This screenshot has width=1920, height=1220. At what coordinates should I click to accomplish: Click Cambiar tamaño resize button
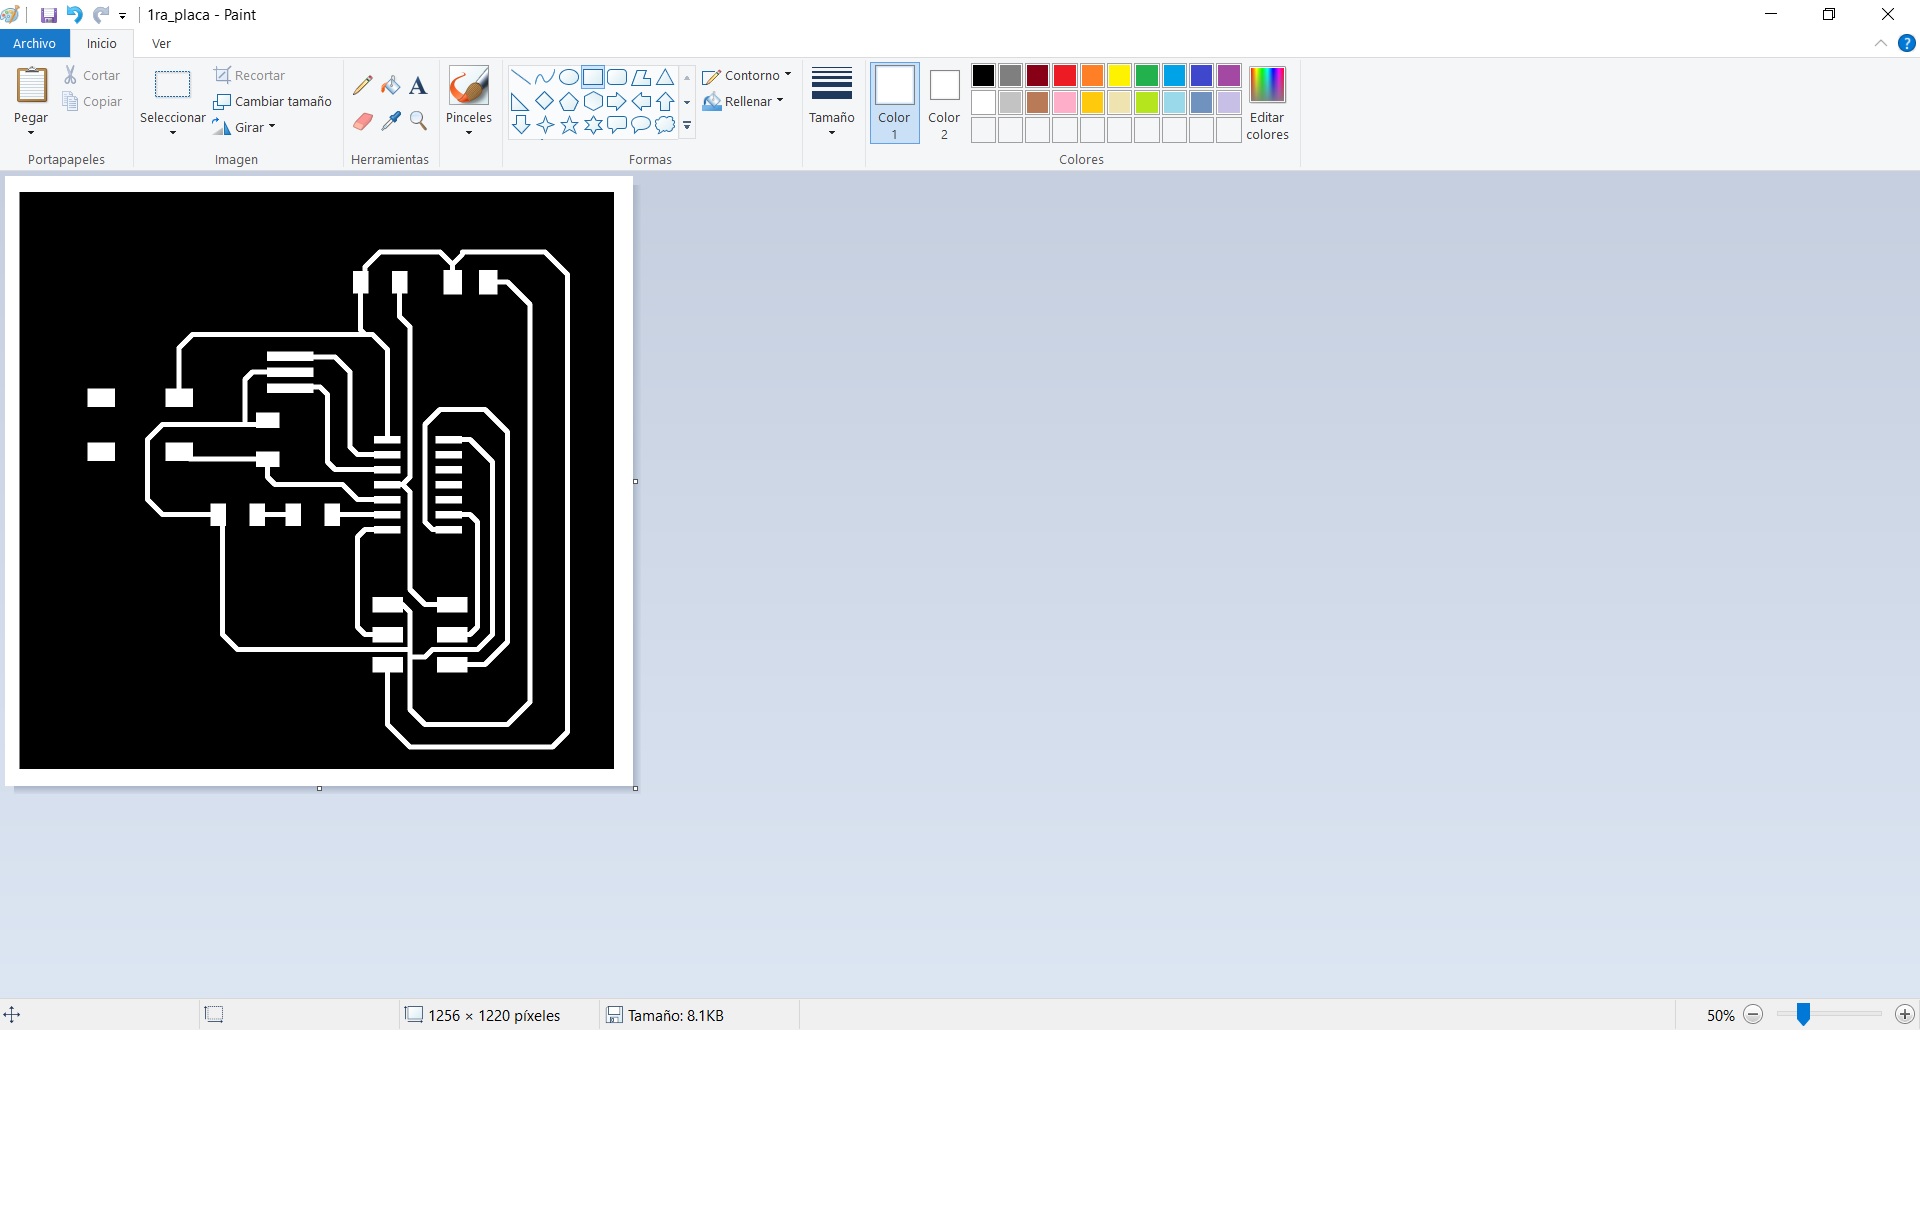(272, 101)
